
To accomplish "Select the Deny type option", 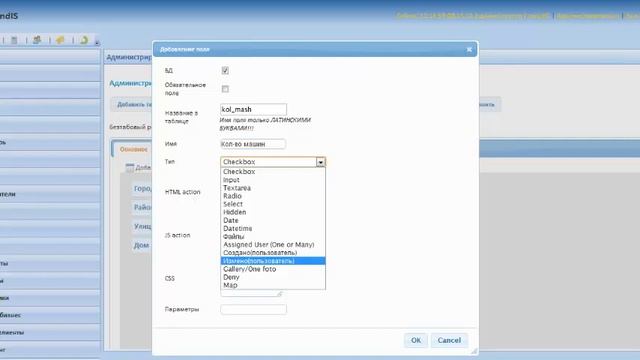I will pos(273,277).
